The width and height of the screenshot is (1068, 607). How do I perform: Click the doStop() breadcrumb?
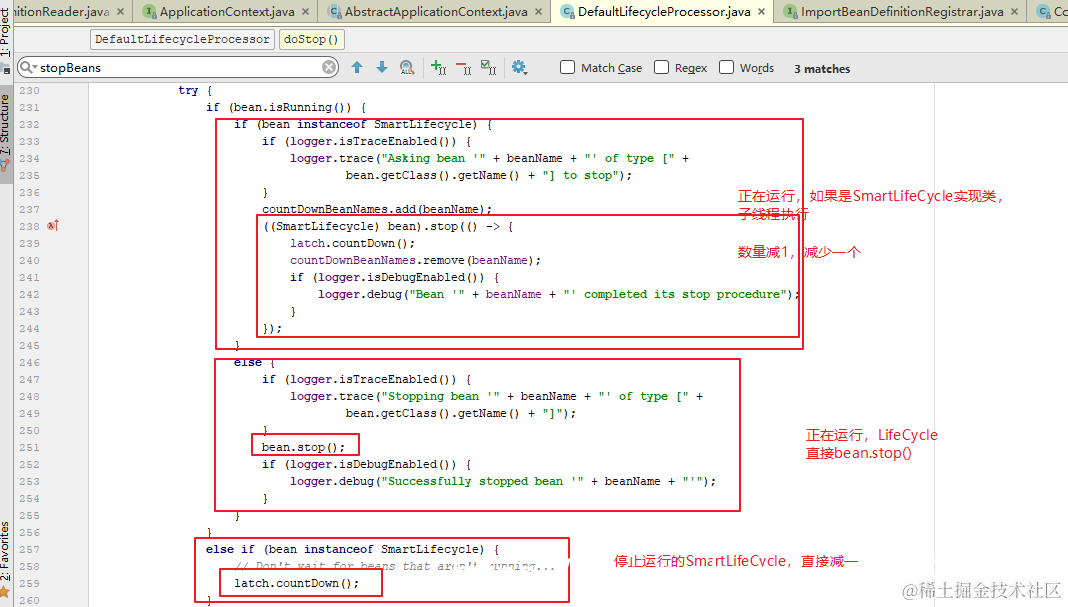[x=311, y=40]
